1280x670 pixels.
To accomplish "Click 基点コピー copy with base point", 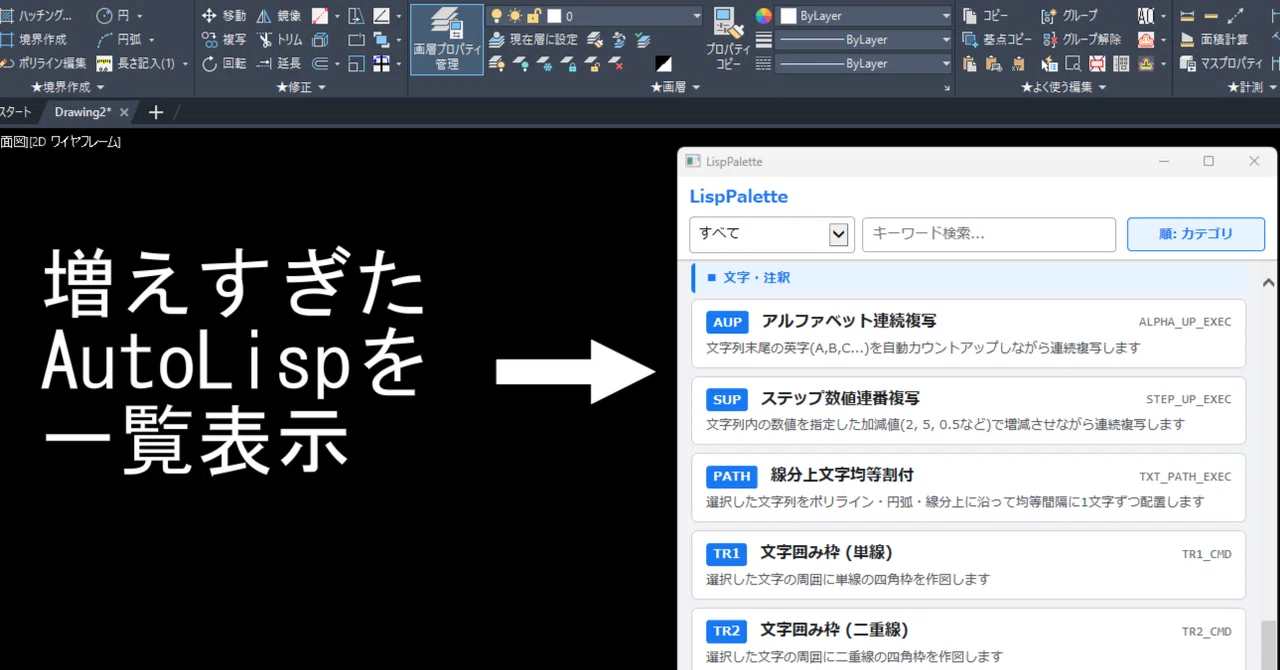I will 997,40.
